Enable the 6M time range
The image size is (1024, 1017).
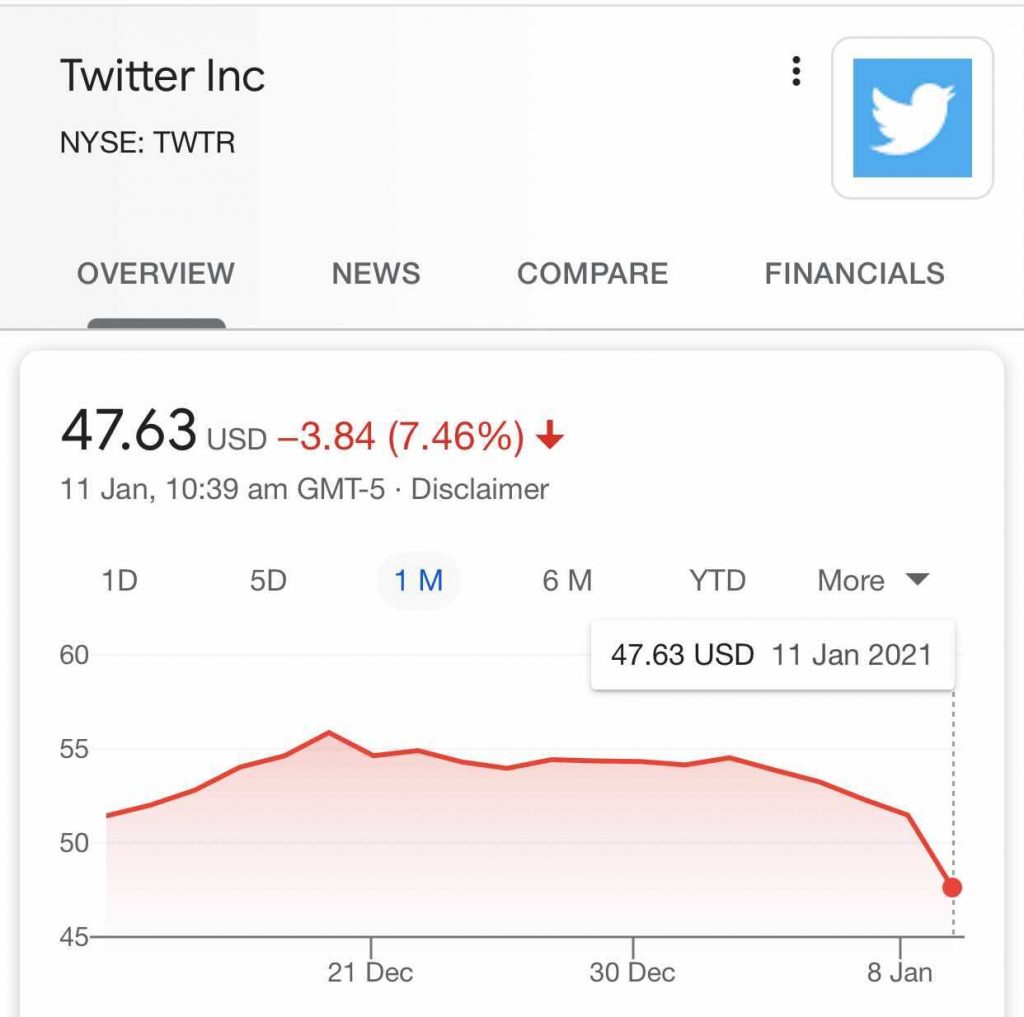(565, 580)
